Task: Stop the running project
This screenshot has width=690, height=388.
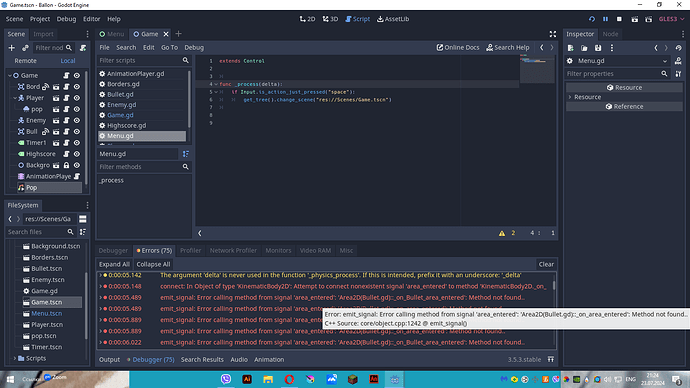Action: point(619,19)
